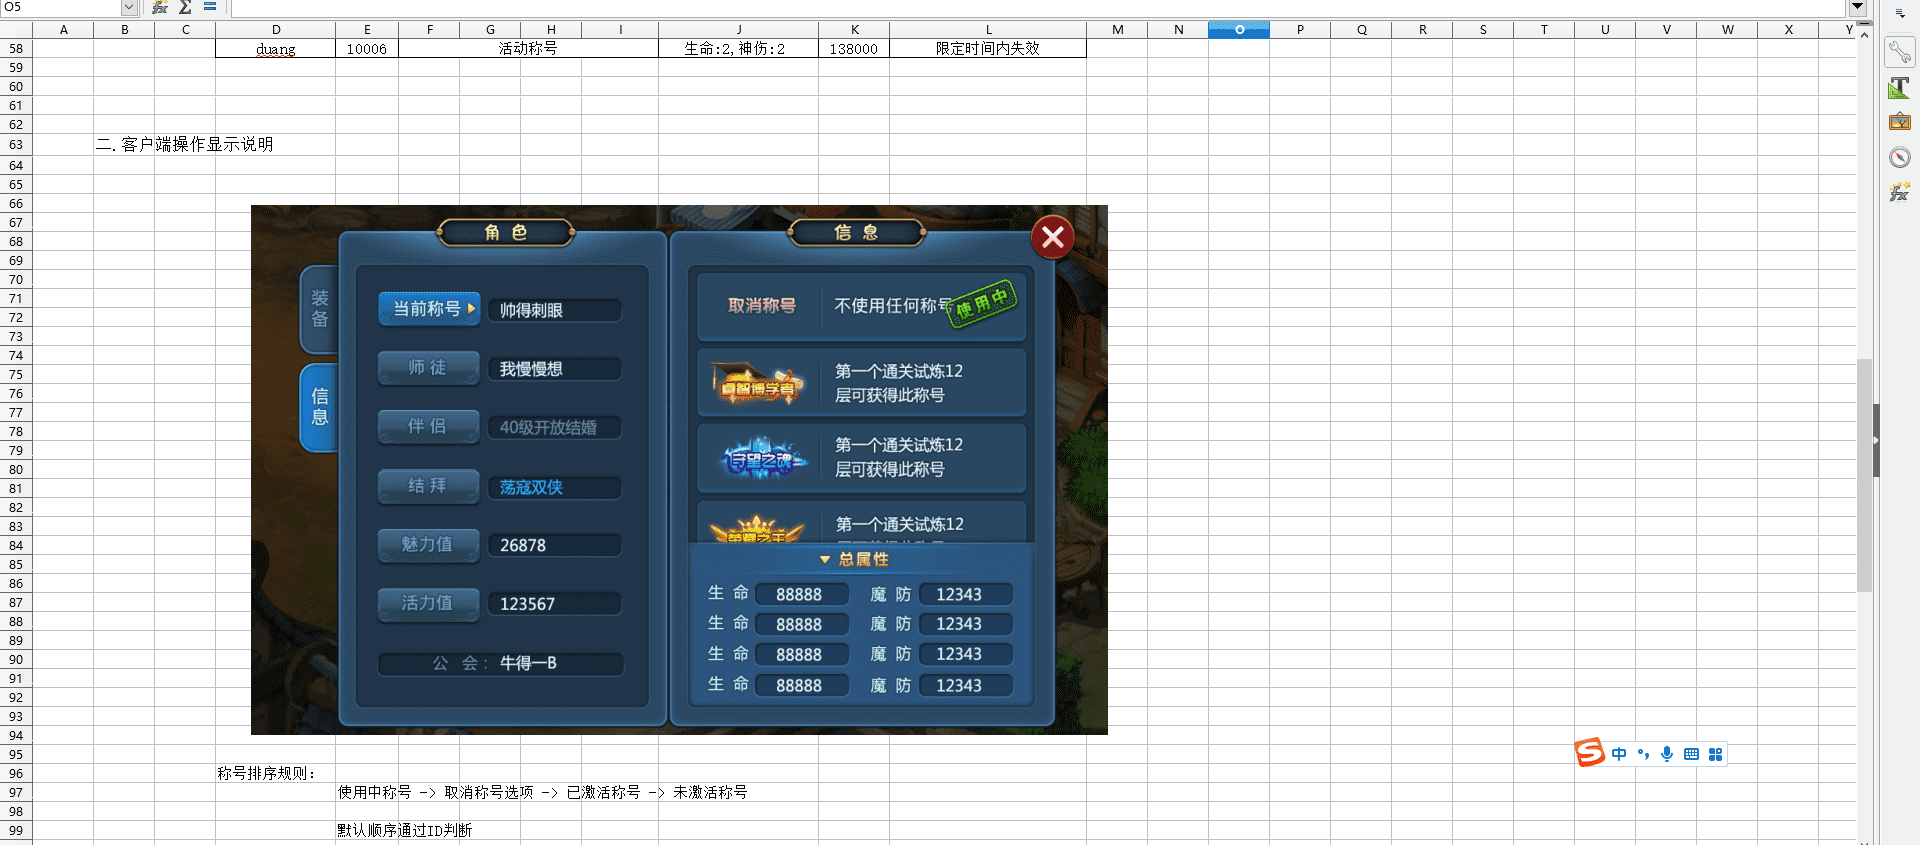Select highlighted column O header

(1239, 30)
